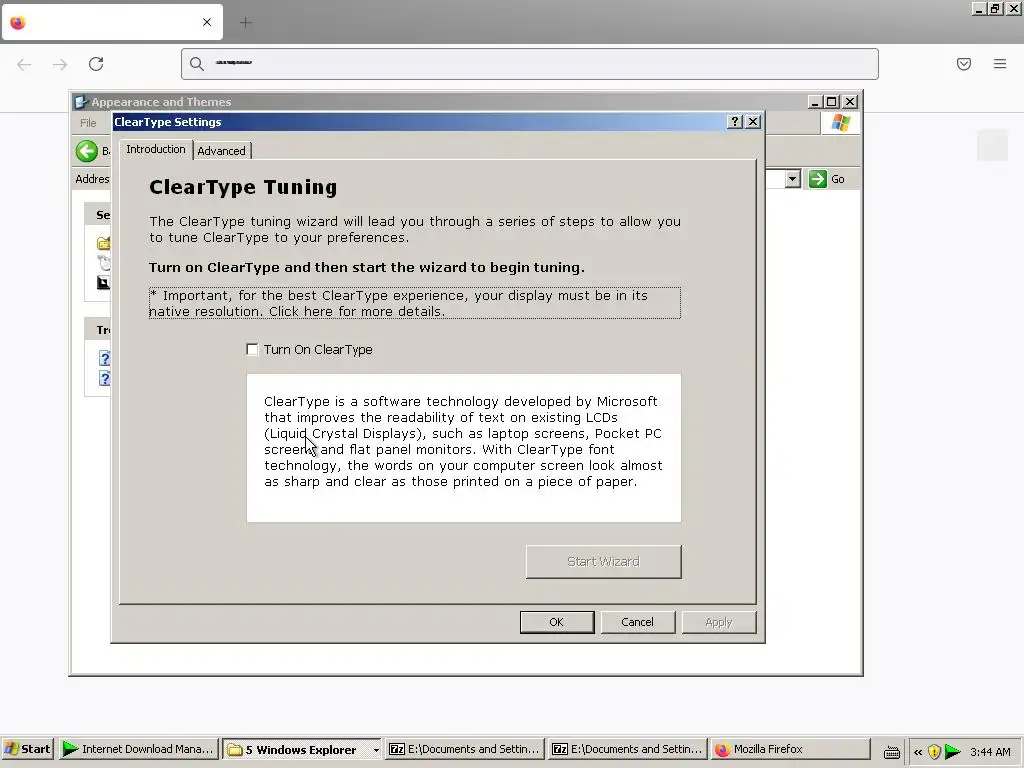Click the second help question icon in sidebar
The height and width of the screenshot is (768, 1024).
[104, 378]
